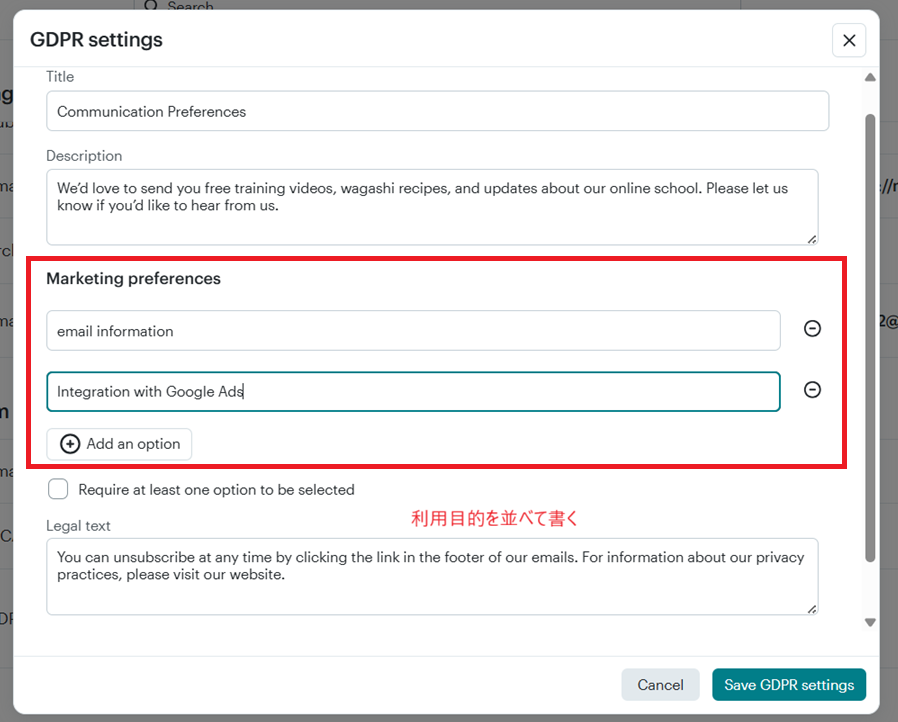Image resolution: width=898 pixels, height=722 pixels.
Task: Click the scrollbar down arrow
Action: pos(870,622)
